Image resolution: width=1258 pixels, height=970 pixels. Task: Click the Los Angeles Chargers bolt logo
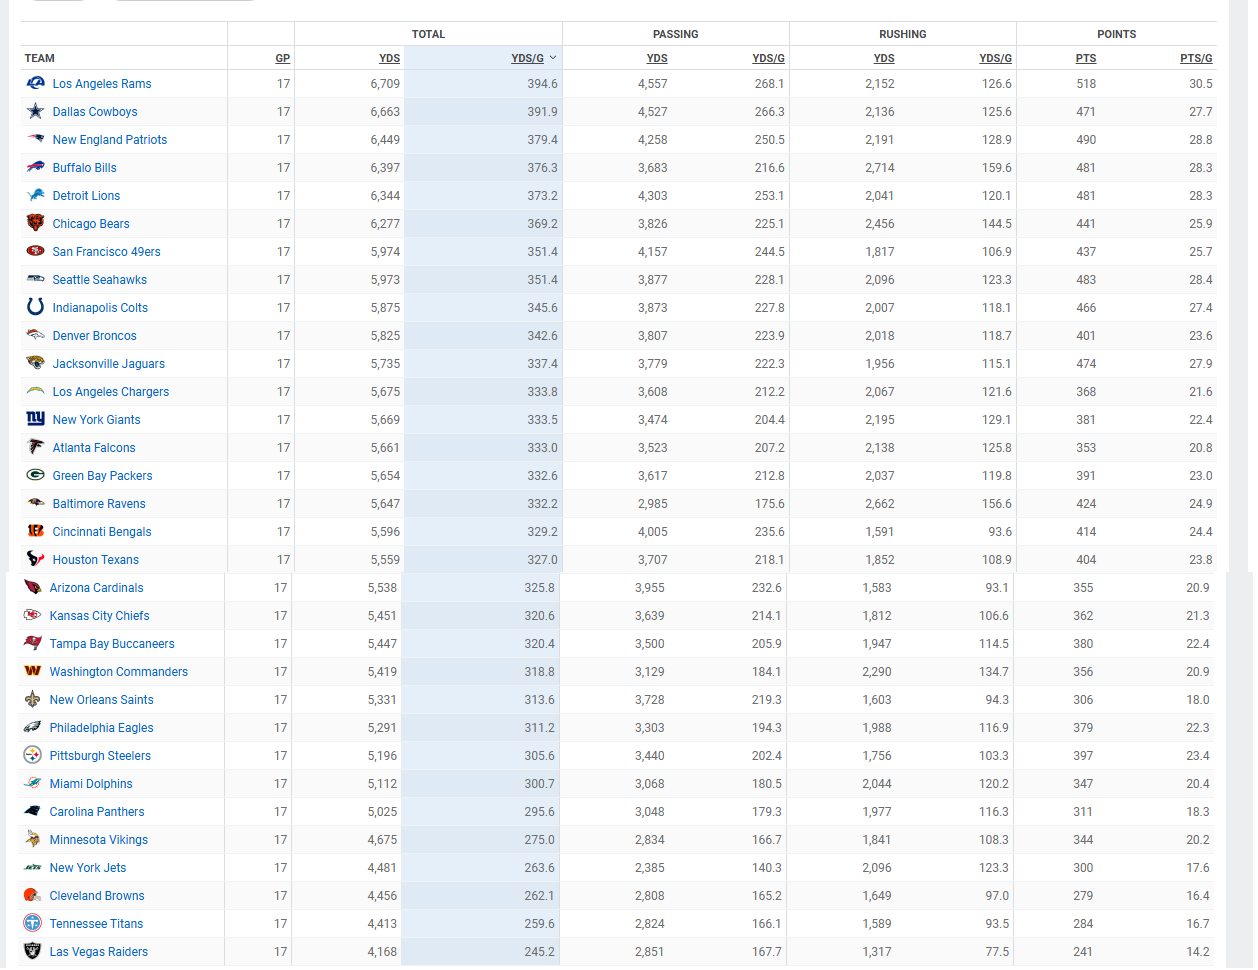coord(36,391)
